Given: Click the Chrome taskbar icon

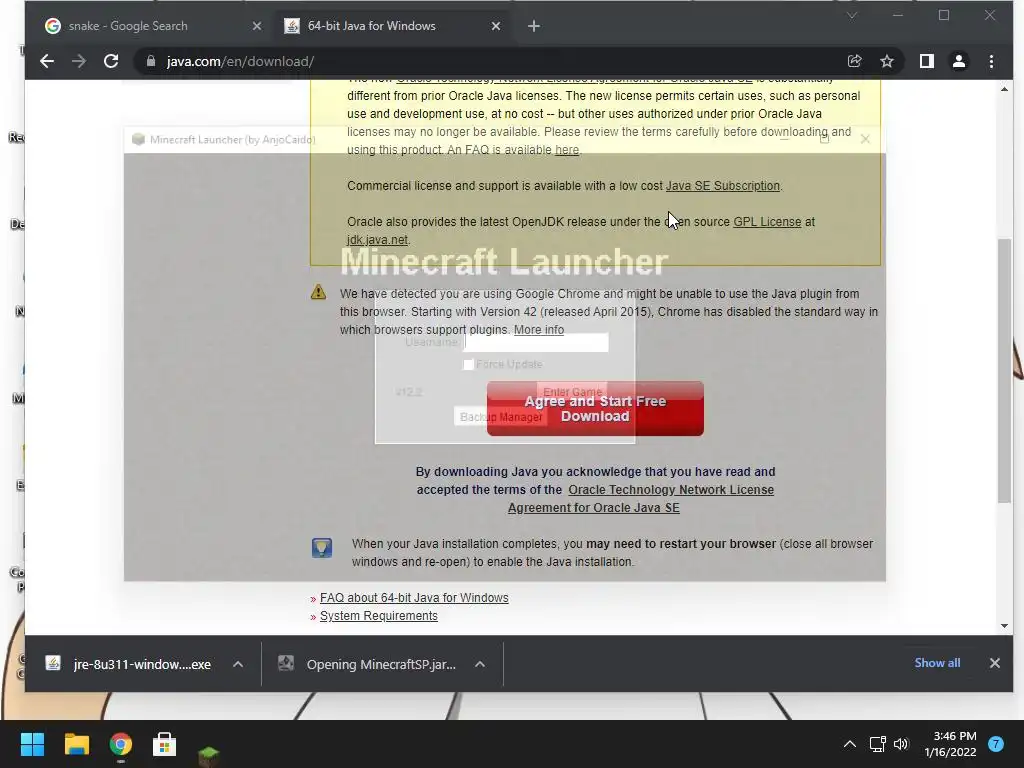Looking at the screenshot, I should coord(121,744).
